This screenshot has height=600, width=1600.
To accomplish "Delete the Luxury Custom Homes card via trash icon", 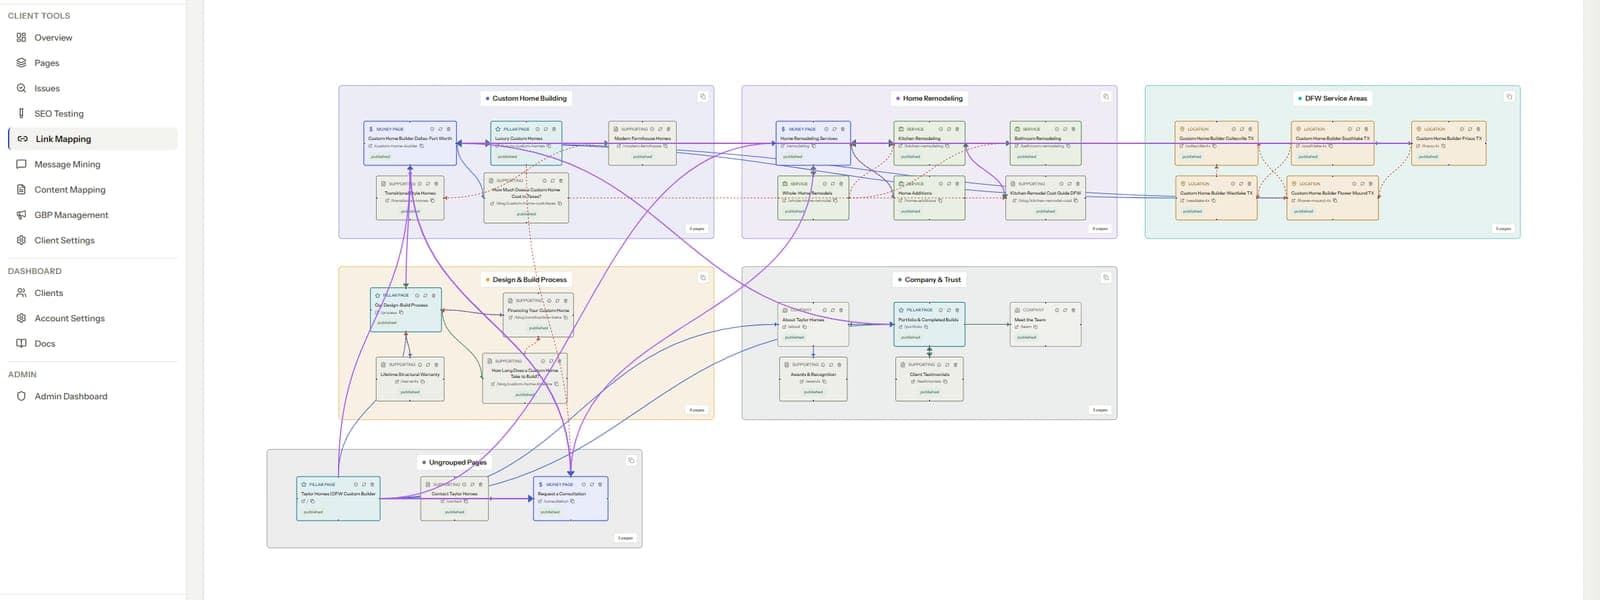I will (x=556, y=129).
